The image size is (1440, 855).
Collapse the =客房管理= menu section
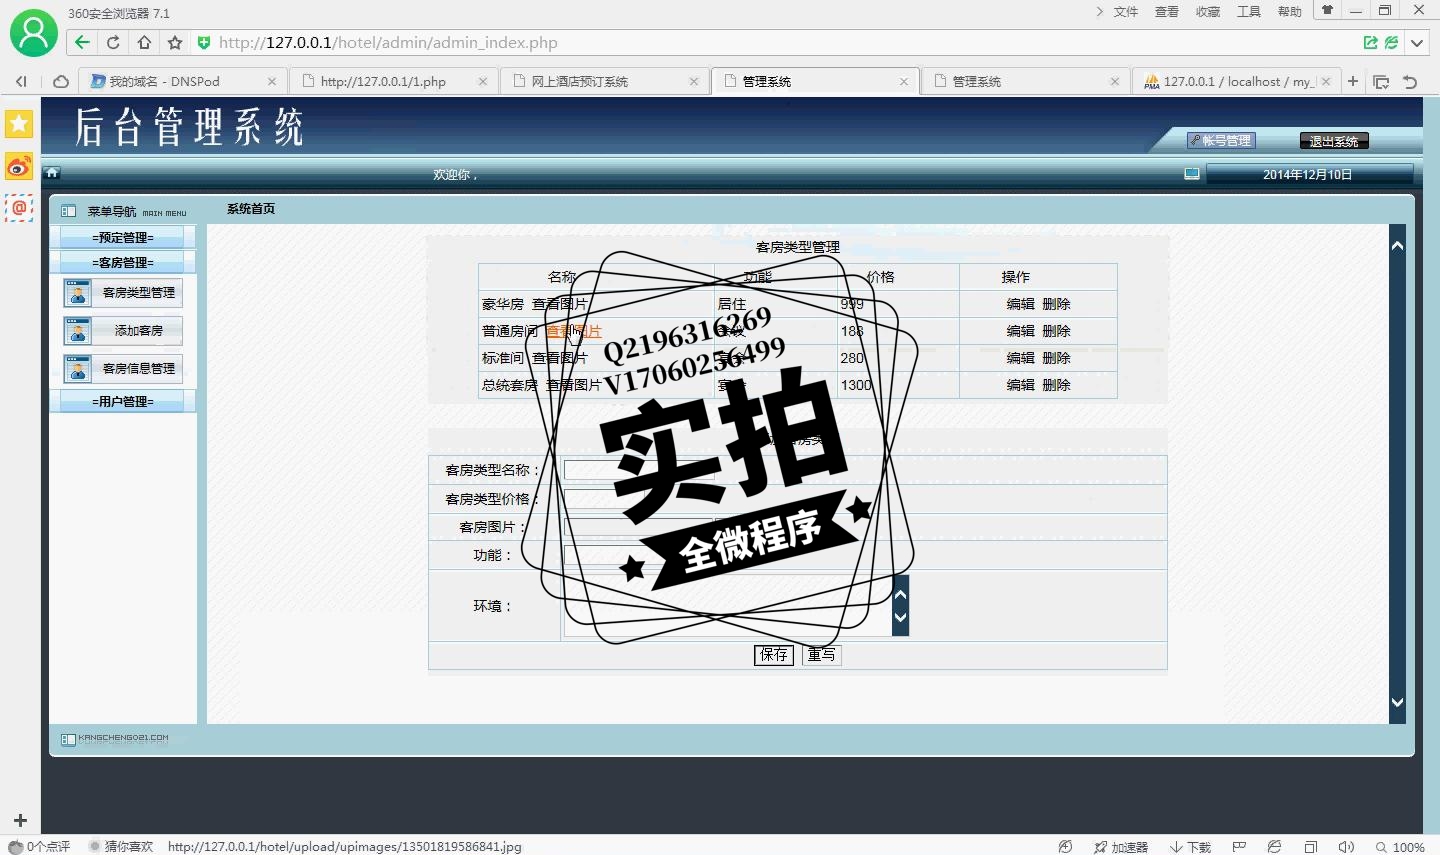click(123, 263)
